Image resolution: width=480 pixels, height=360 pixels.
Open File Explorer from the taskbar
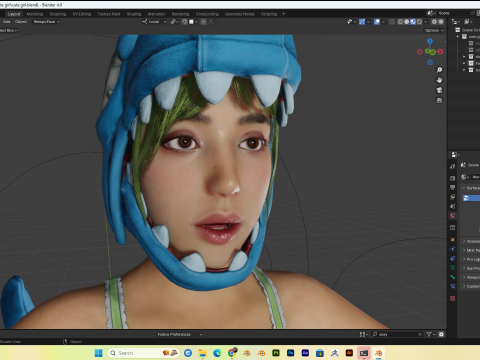tap(203, 353)
